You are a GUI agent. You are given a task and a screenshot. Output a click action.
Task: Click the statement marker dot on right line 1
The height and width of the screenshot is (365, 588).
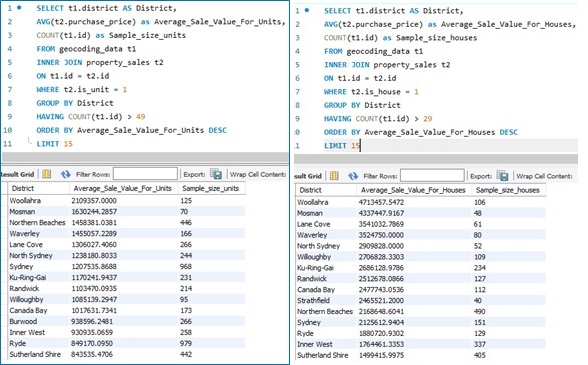coord(307,10)
